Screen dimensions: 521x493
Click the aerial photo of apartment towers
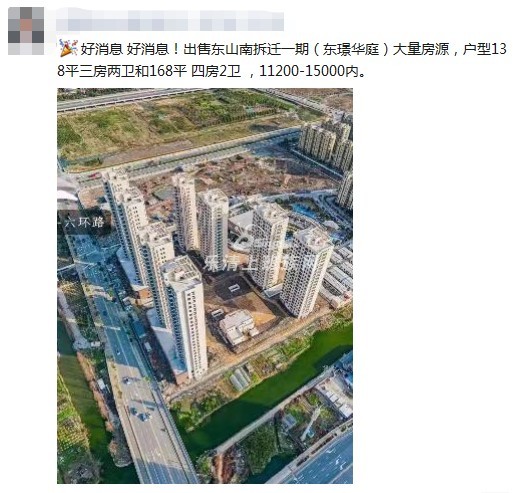[x=205, y=286]
